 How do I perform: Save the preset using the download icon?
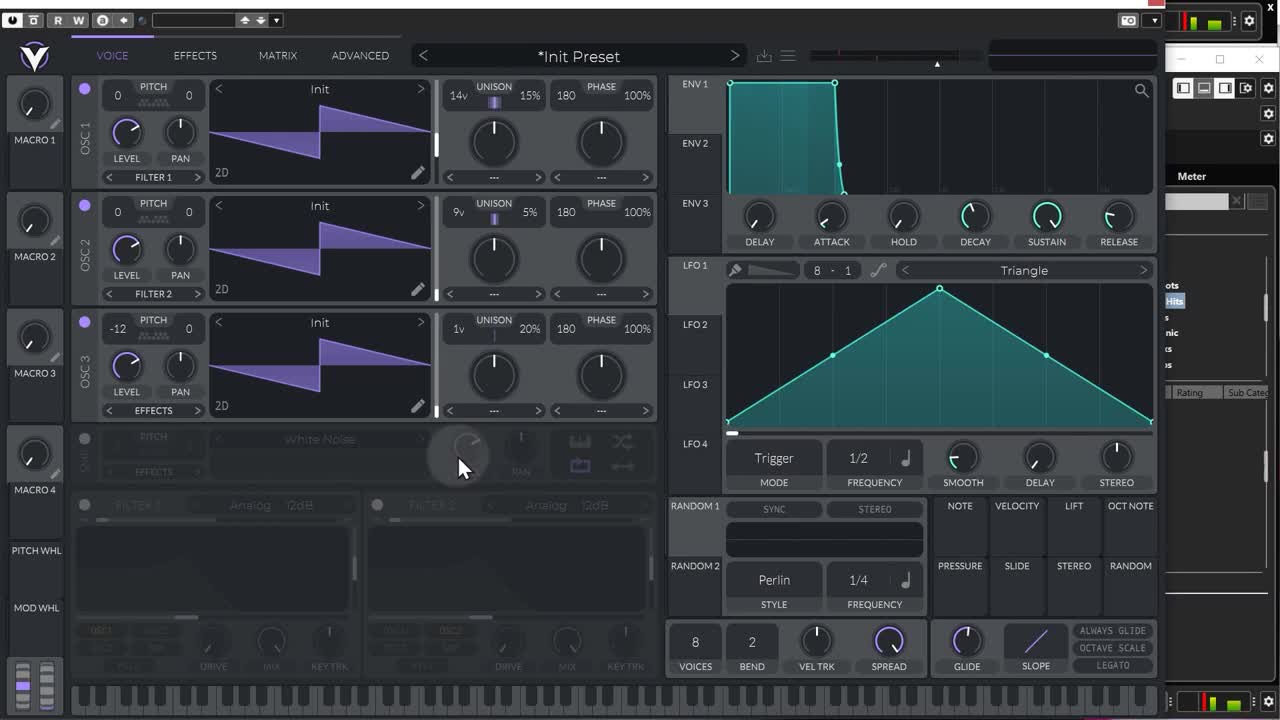coord(764,56)
